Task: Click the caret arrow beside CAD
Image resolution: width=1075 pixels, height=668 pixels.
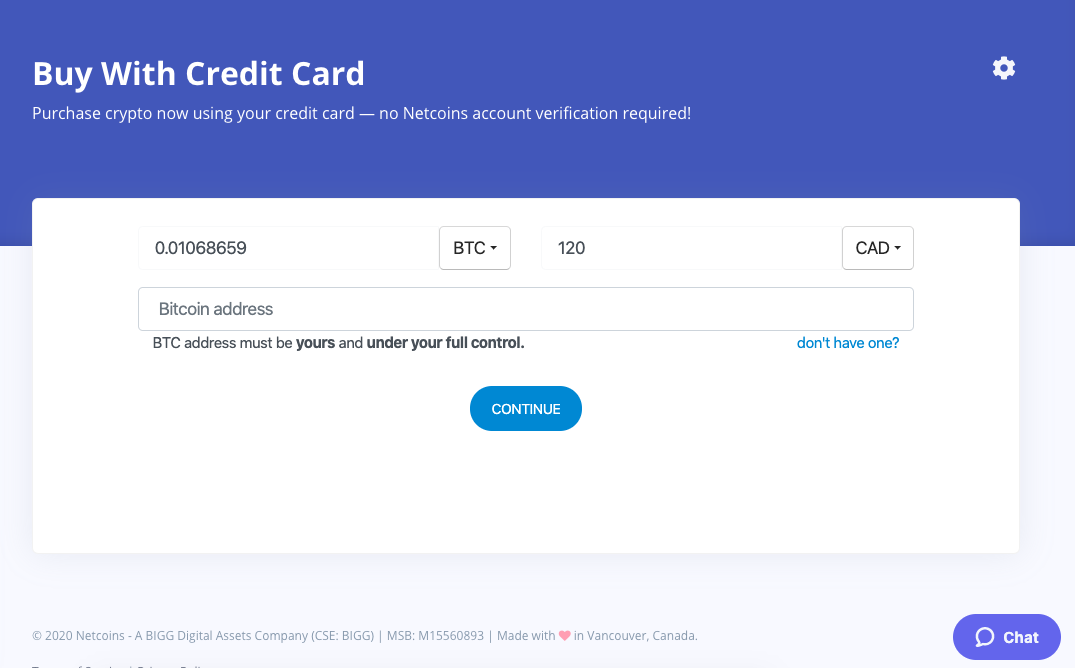Action: pos(898,249)
